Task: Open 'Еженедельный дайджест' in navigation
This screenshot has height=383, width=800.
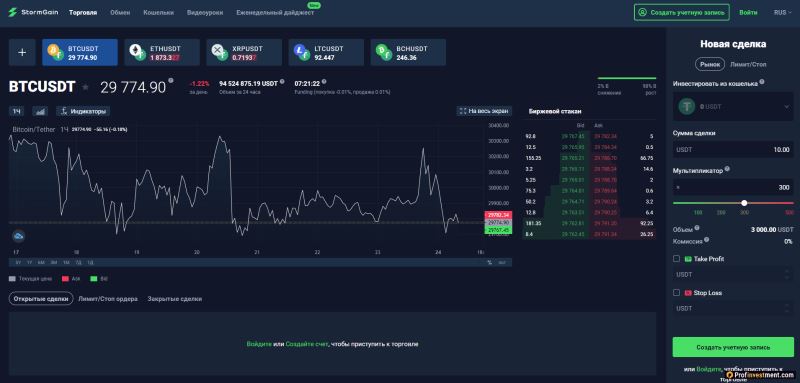Action: (275, 12)
